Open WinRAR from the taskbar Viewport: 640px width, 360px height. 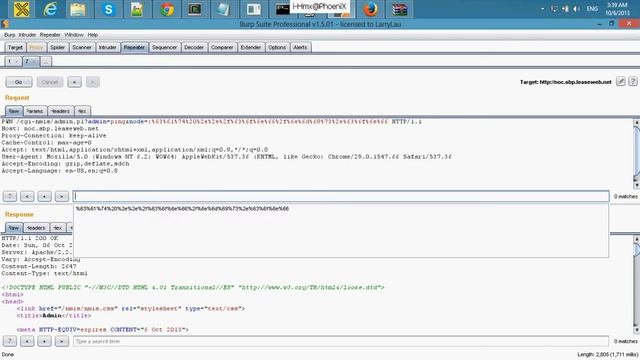coord(399,9)
